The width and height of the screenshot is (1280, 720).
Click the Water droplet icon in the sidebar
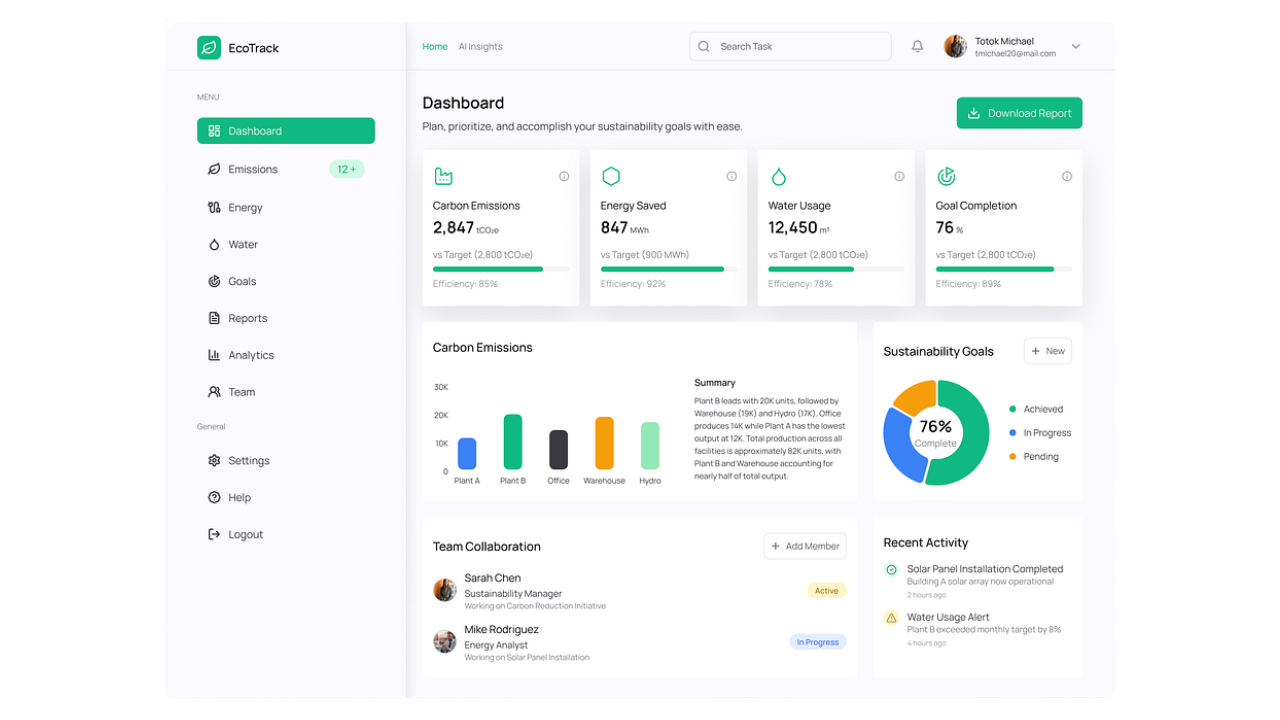(214, 244)
